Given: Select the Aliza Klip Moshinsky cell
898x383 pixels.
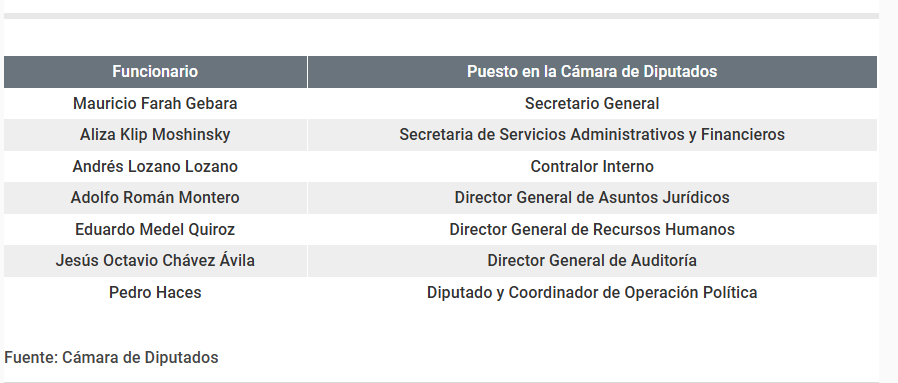Looking at the screenshot, I should [x=155, y=135].
